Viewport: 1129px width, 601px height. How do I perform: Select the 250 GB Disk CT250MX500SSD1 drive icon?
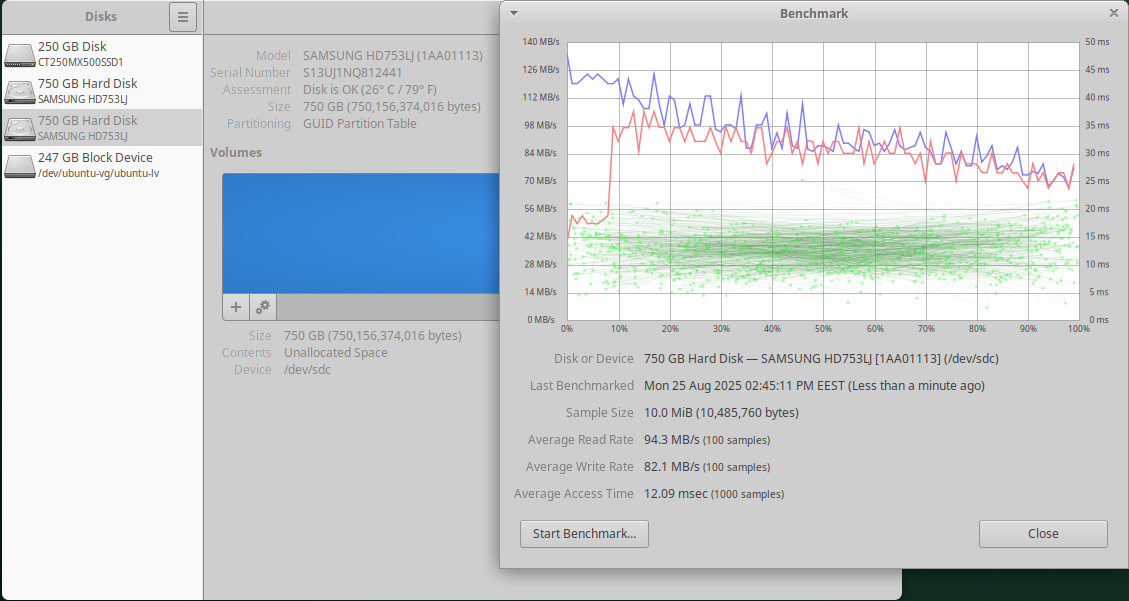[x=19, y=54]
